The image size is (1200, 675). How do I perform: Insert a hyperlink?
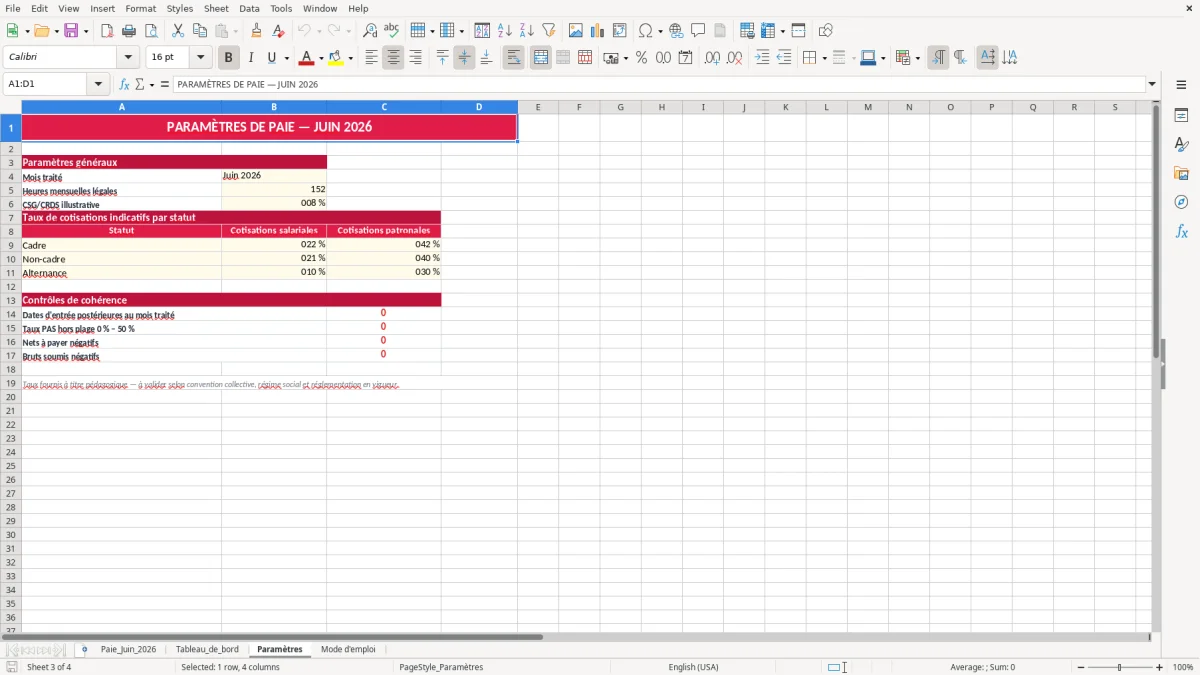(x=676, y=31)
